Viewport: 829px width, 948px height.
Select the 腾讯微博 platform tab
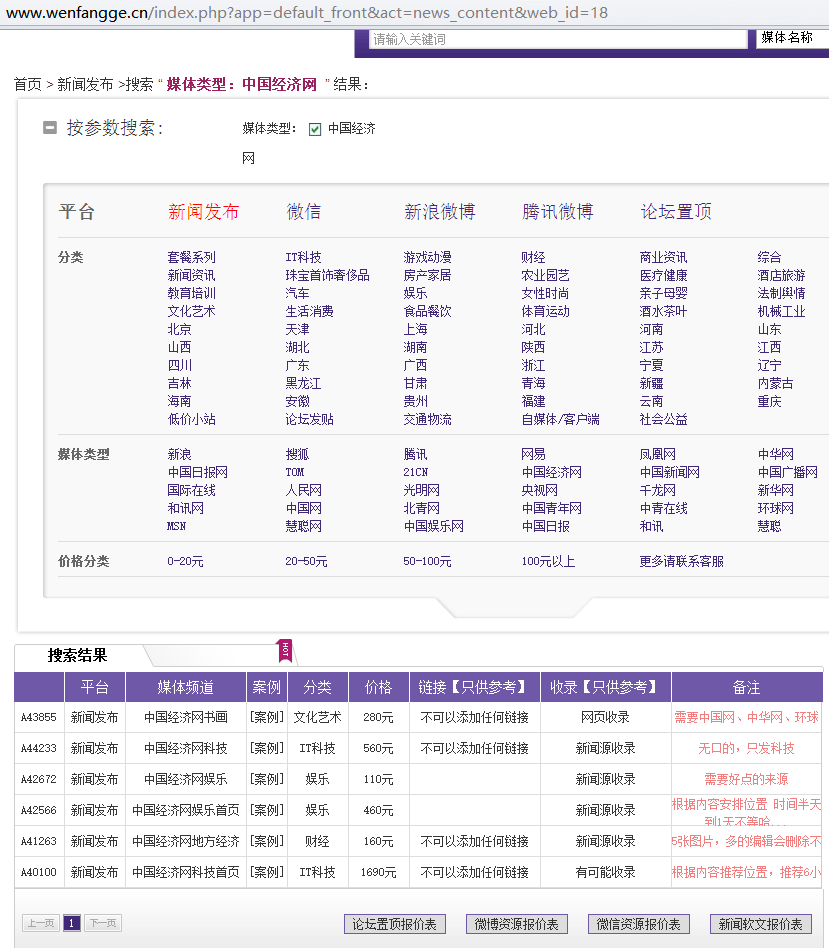click(557, 212)
